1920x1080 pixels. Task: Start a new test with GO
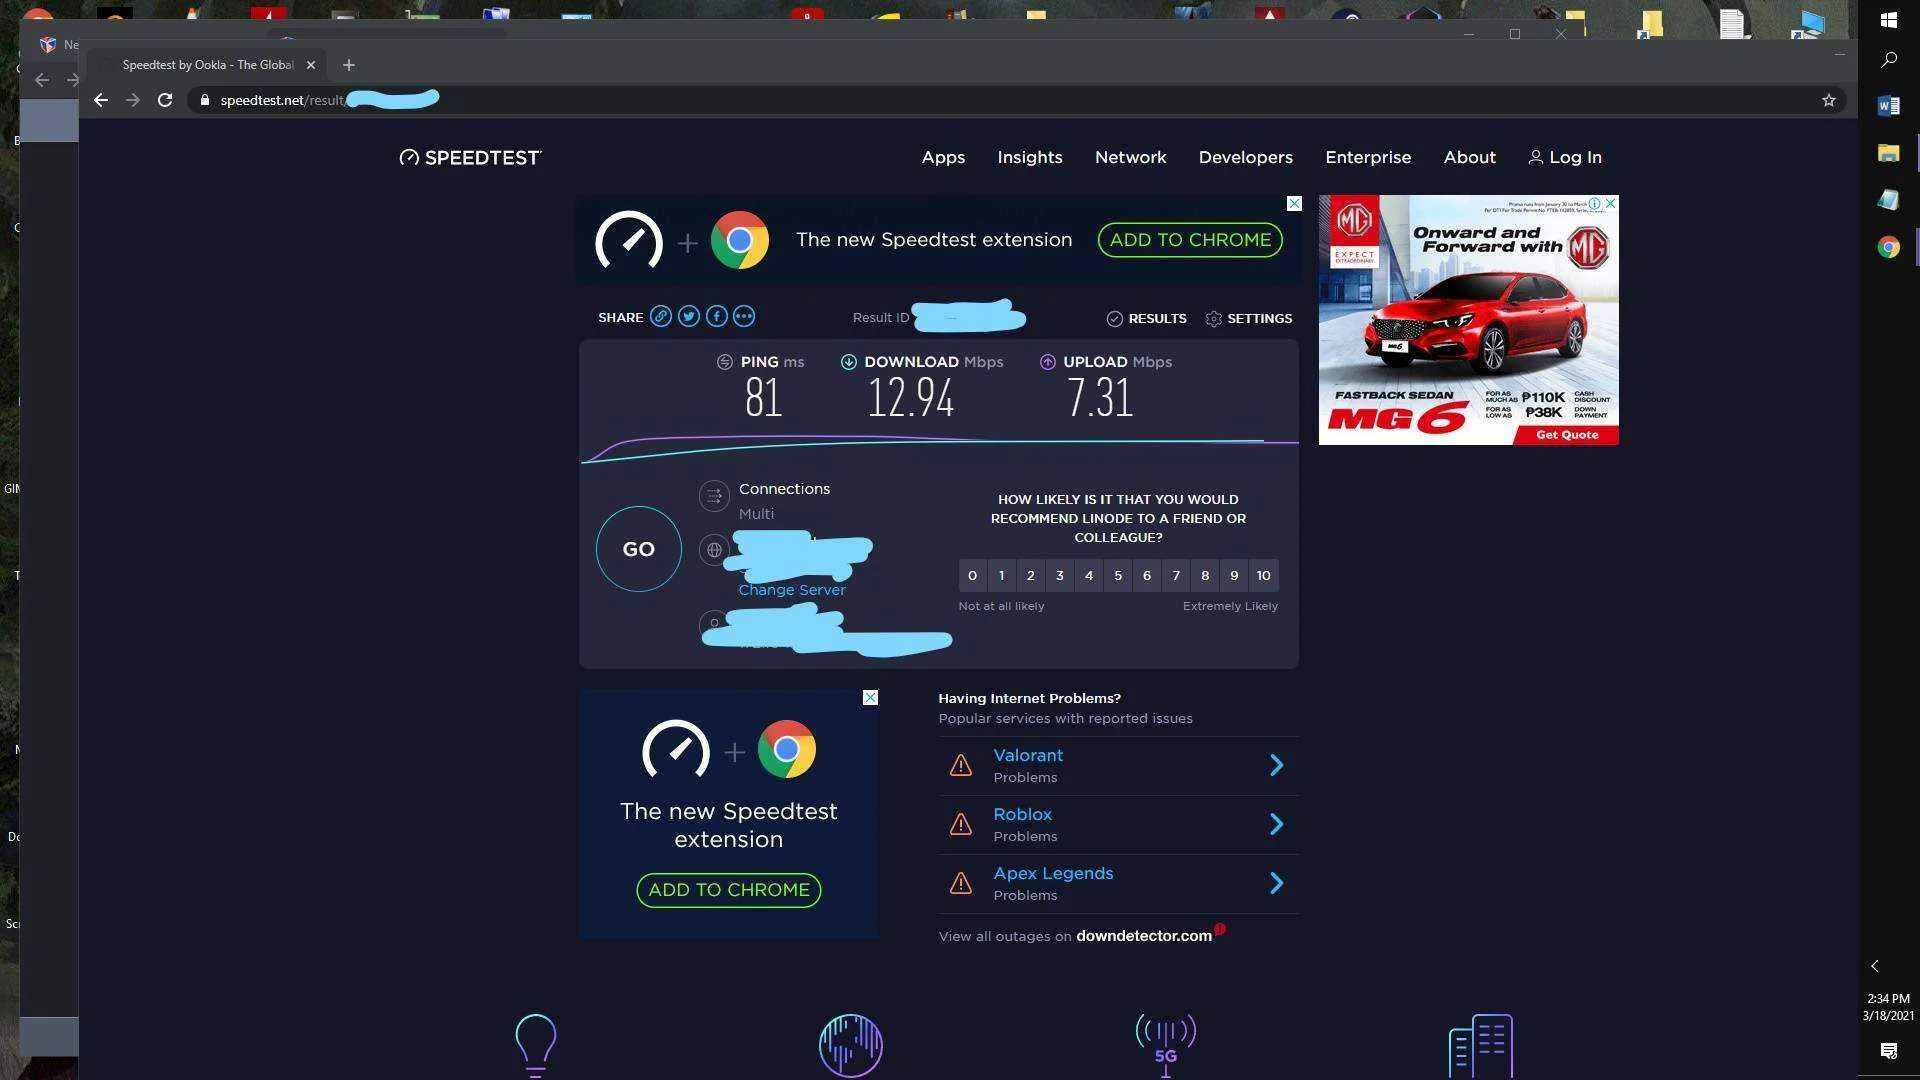[x=638, y=549]
